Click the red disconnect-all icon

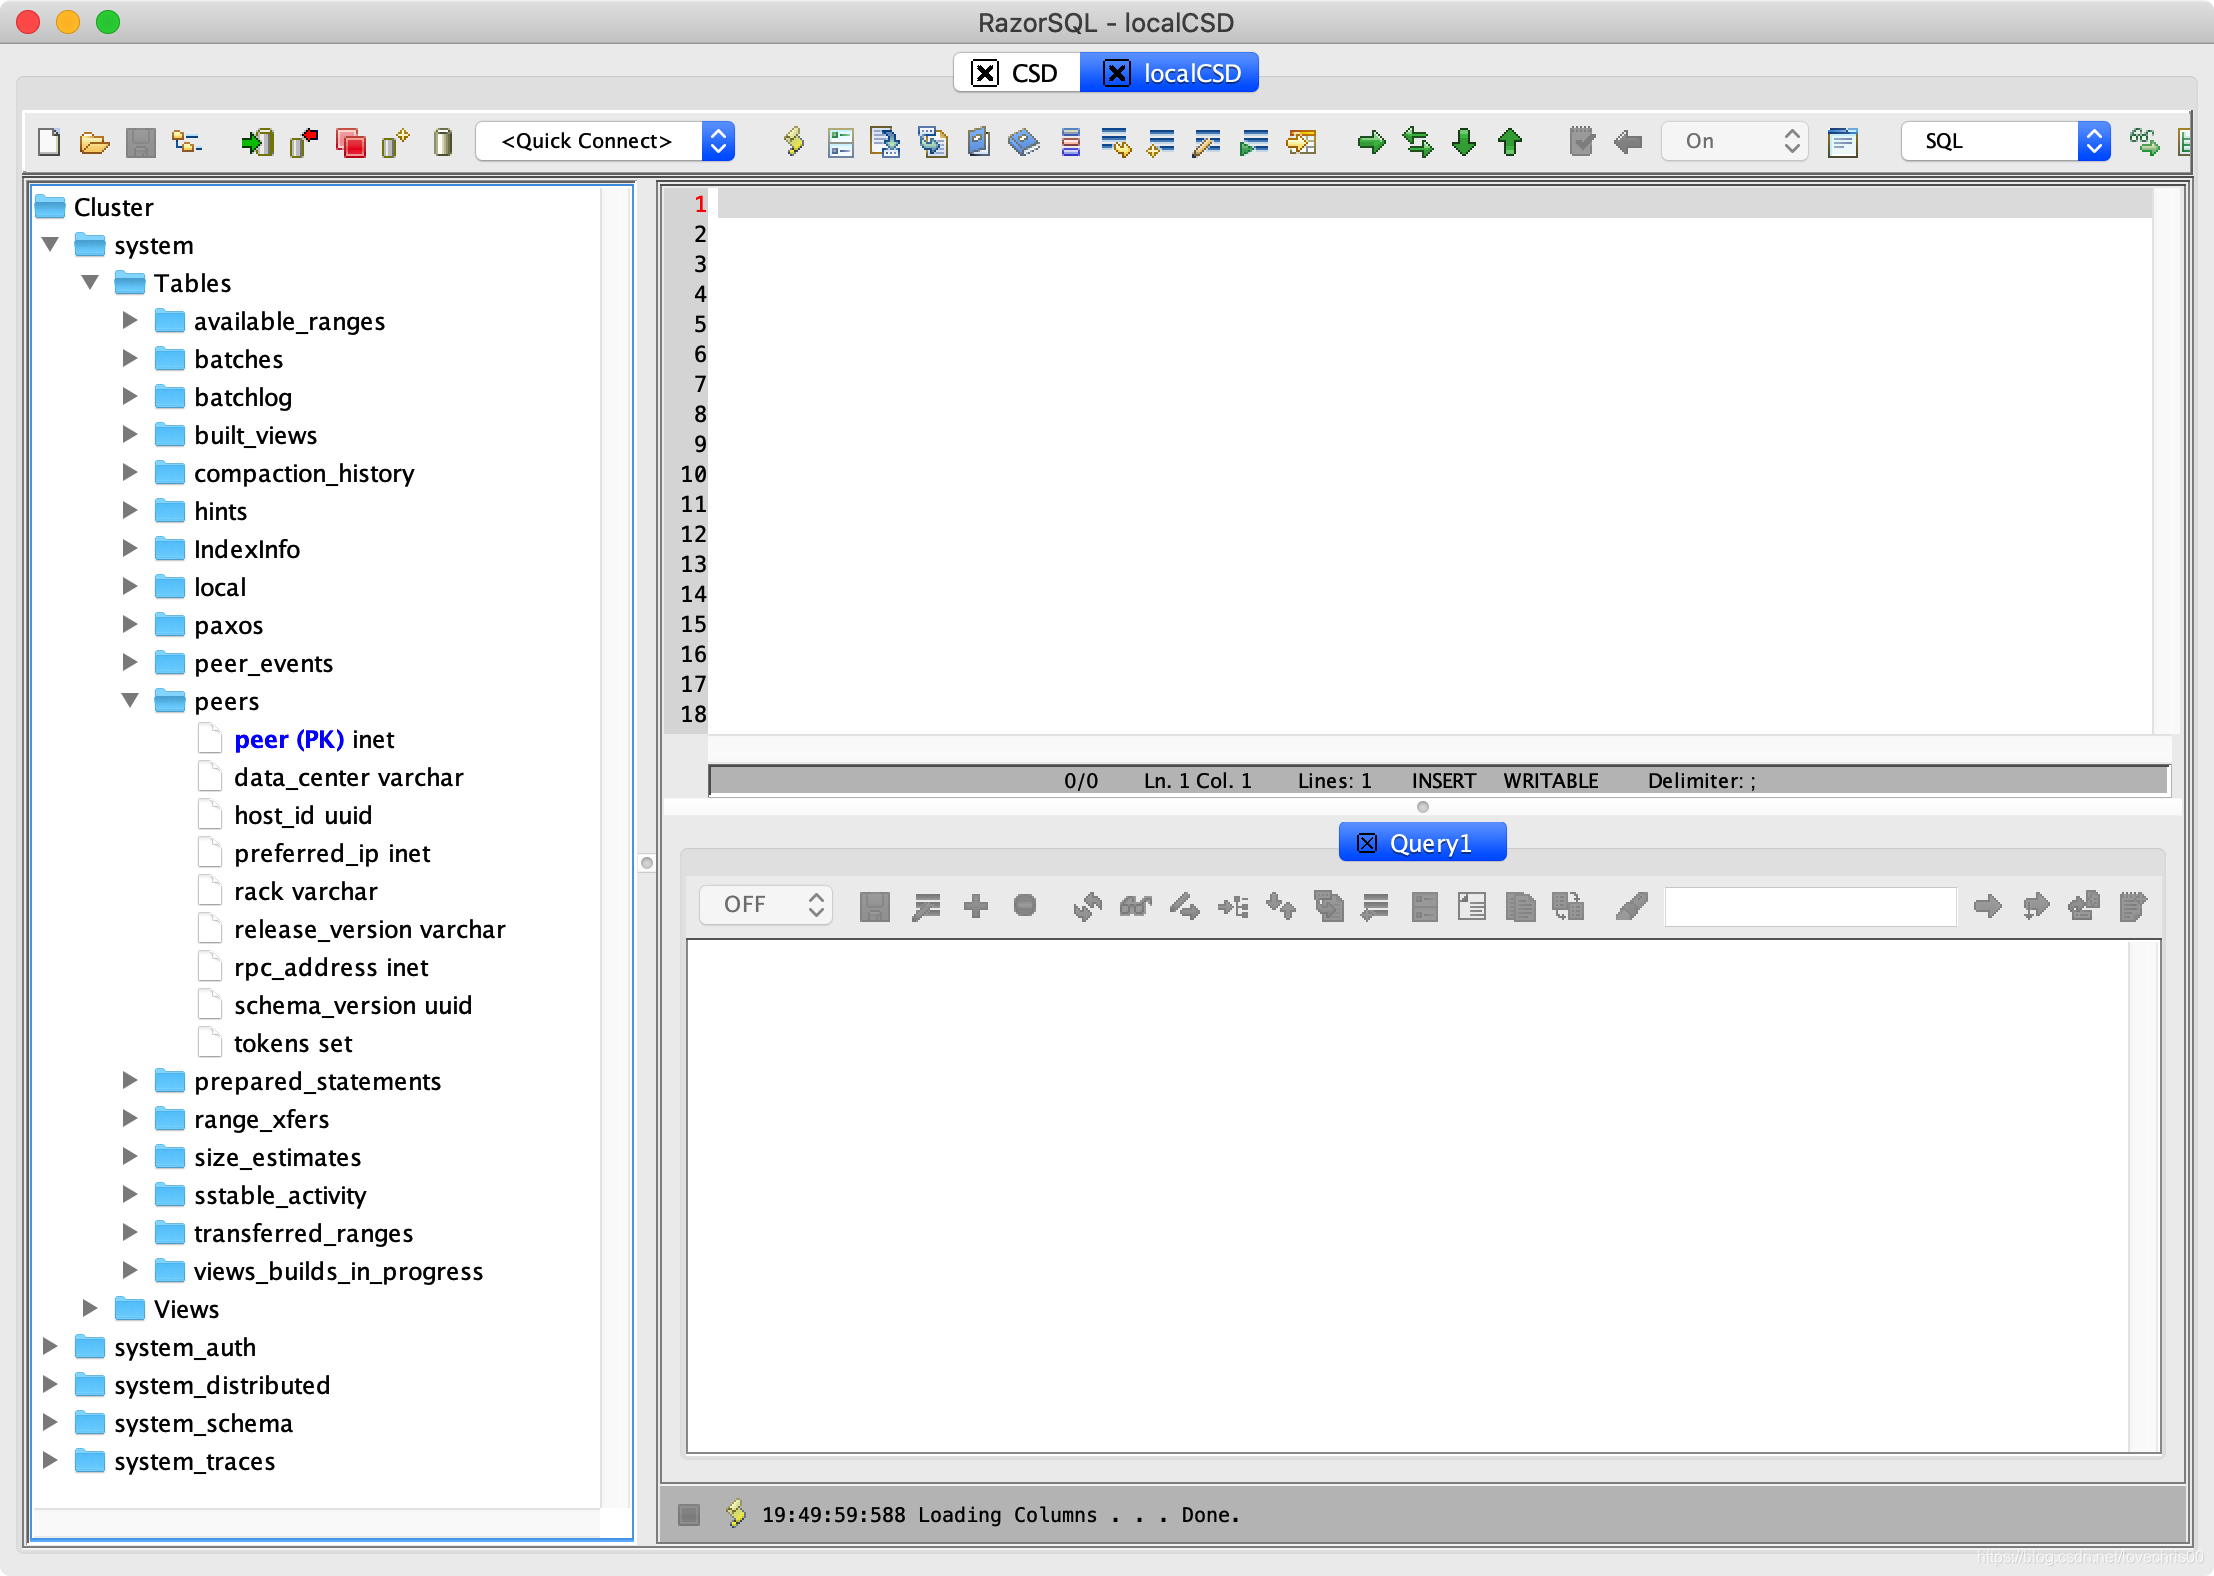tap(350, 142)
